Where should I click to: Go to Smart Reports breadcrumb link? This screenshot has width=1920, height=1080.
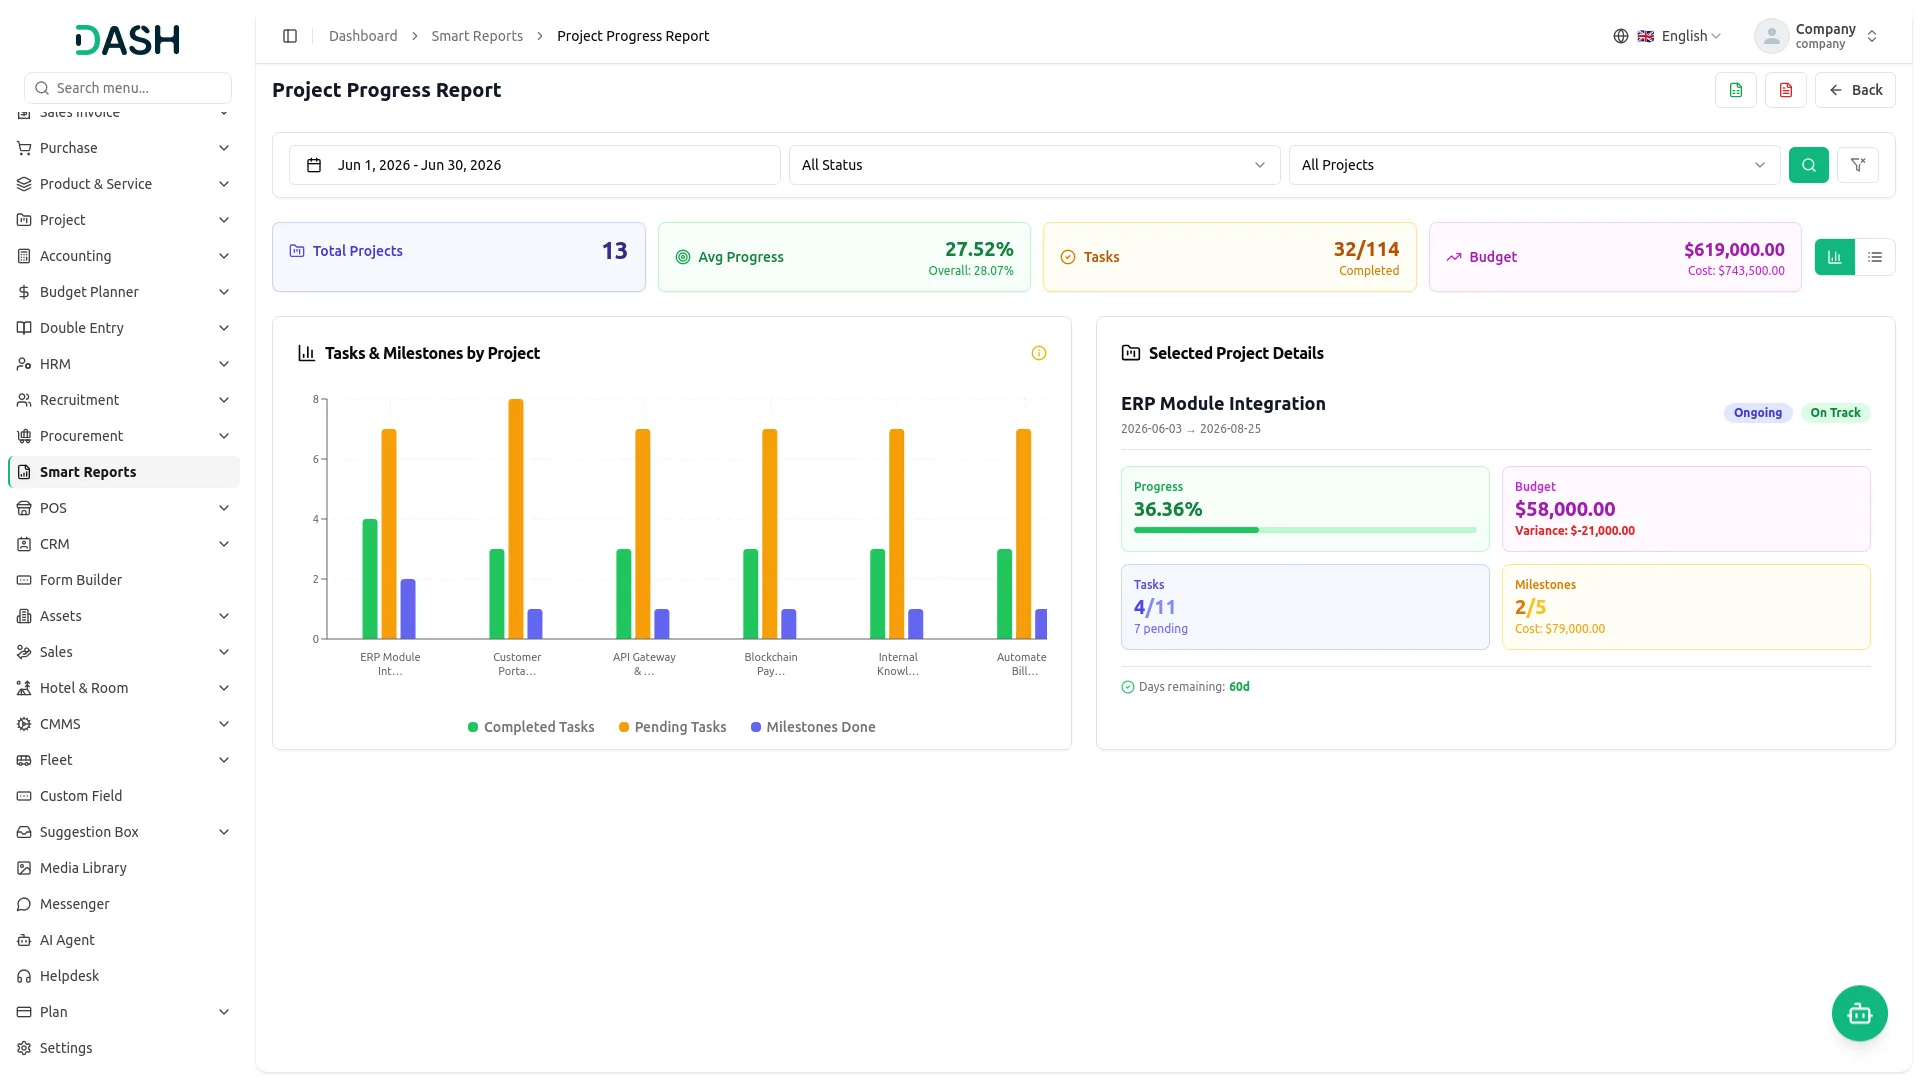[477, 36]
